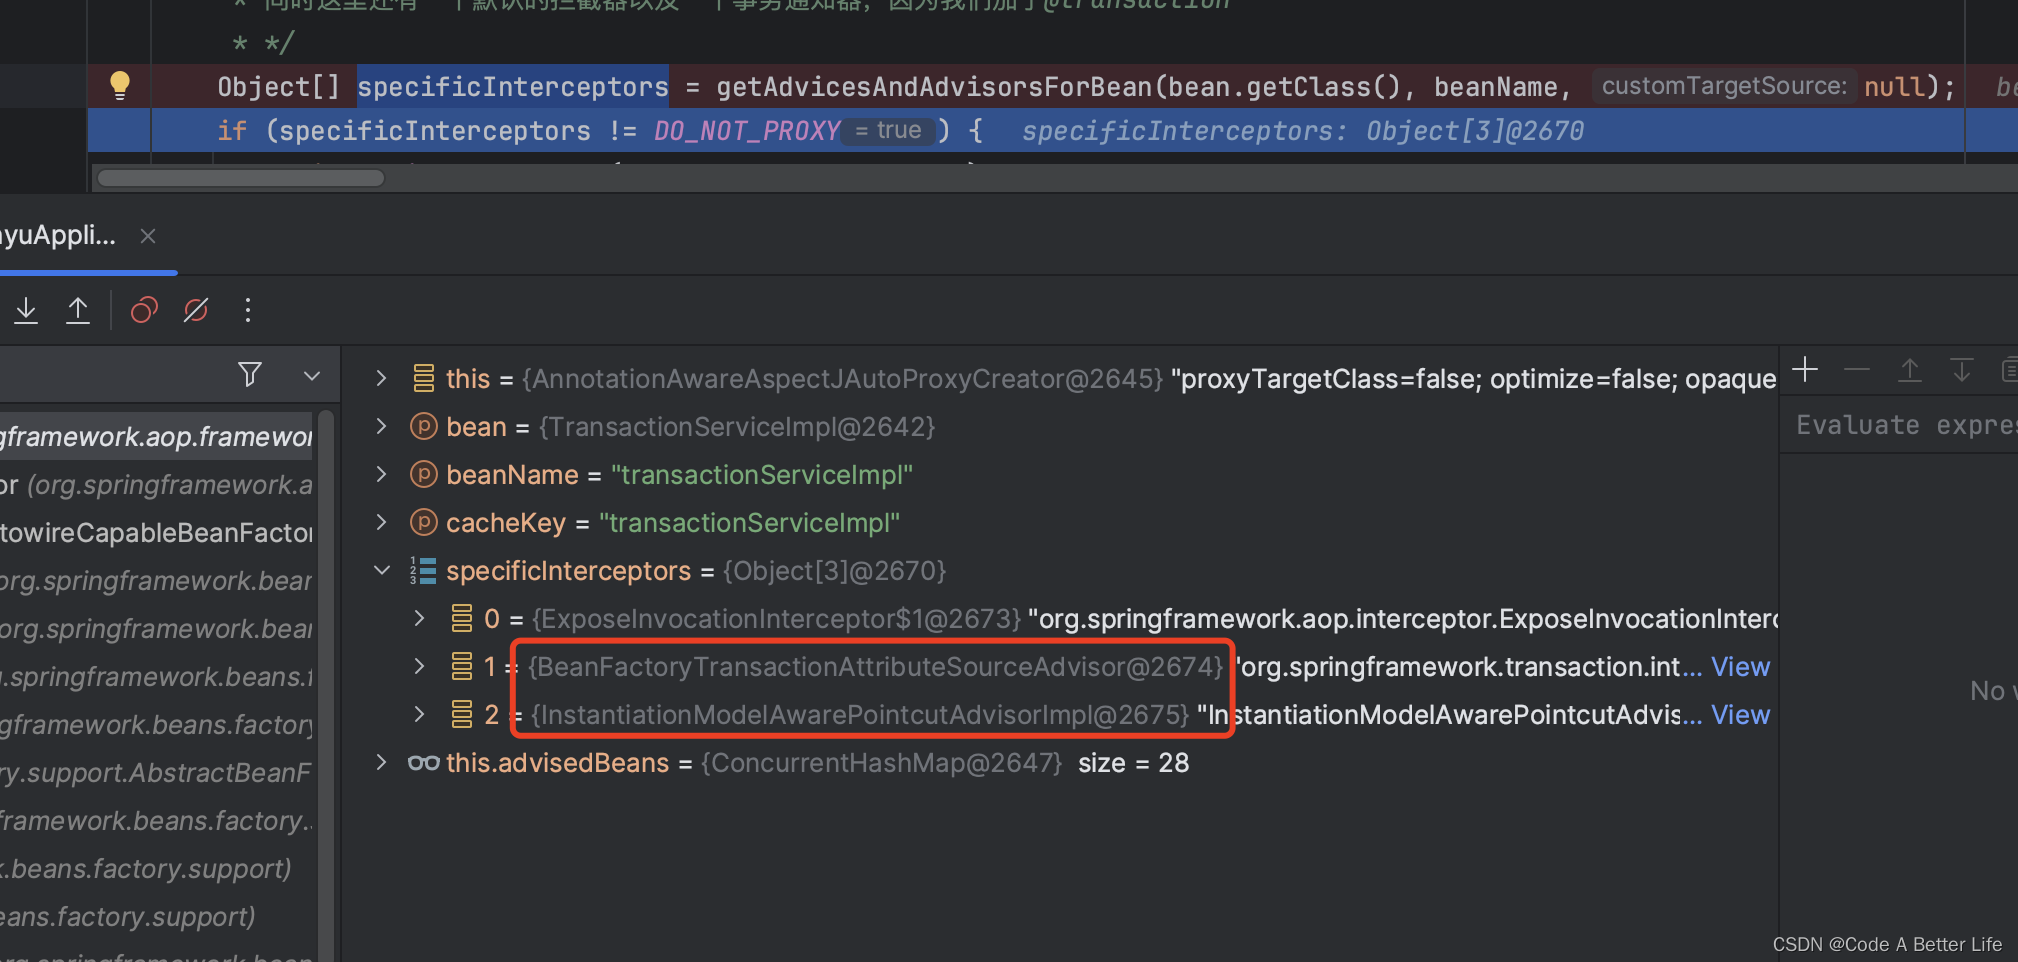Image resolution: width=2018 pixels, height=962 pixels.
Task: Expand array element 2 InstantiationModelAwarePointcutAdvisorImpl
Action: point(420,714)
